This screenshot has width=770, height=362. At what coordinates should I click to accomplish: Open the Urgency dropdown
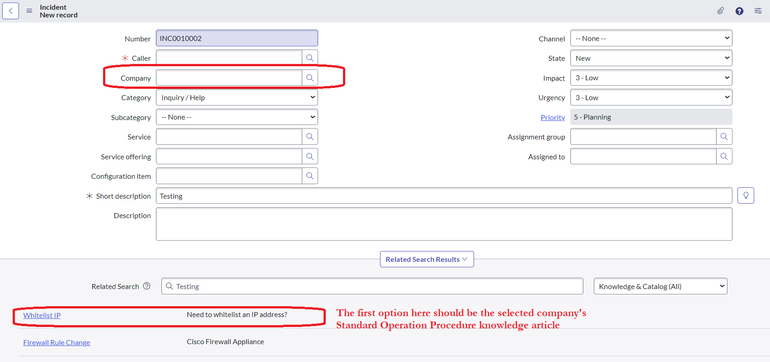pyautogui.click(x=651, y=97)
